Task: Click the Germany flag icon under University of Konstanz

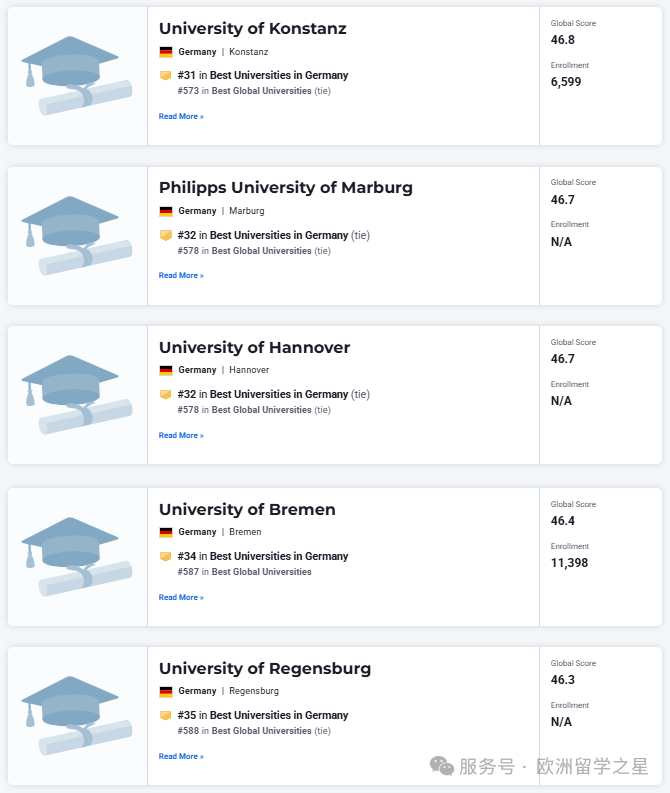Action: (166, 52)
